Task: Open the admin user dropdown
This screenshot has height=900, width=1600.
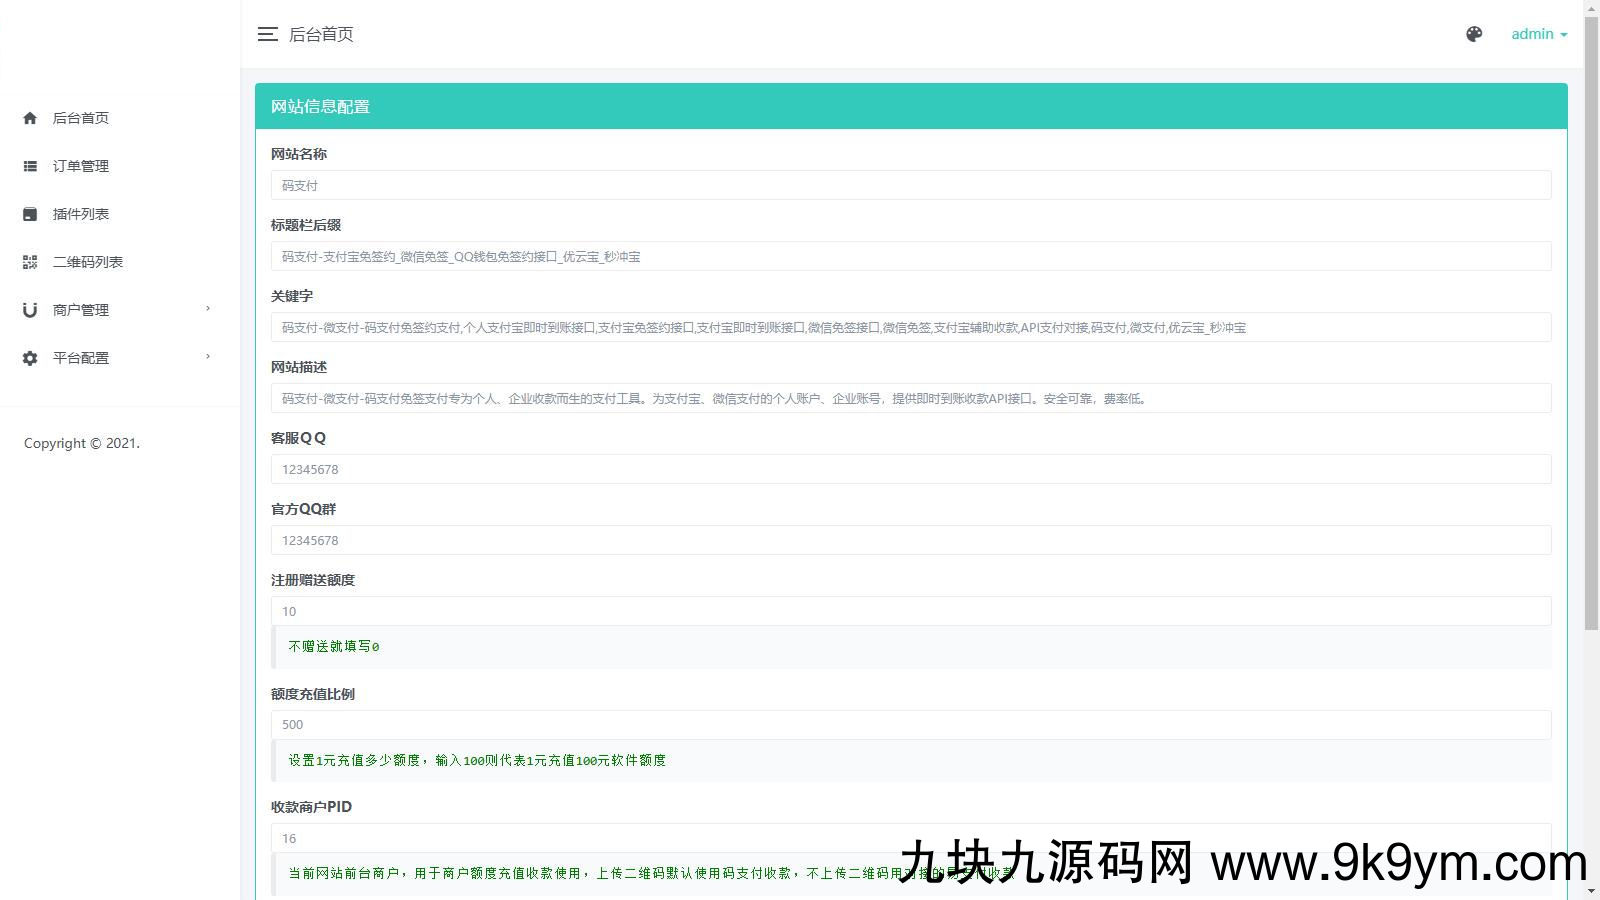Action: tap(1538, 34)
